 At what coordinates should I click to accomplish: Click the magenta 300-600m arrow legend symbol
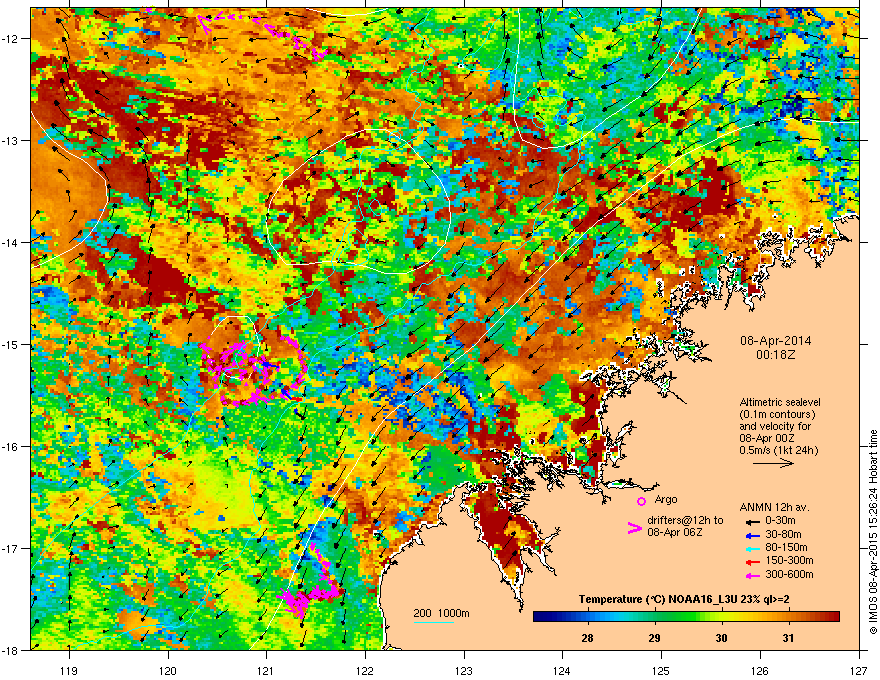(753, 576)
